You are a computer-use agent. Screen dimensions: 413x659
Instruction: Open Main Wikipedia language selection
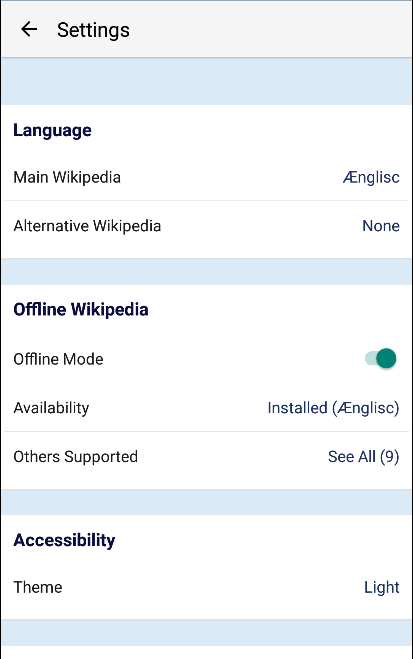pos(206,177)
